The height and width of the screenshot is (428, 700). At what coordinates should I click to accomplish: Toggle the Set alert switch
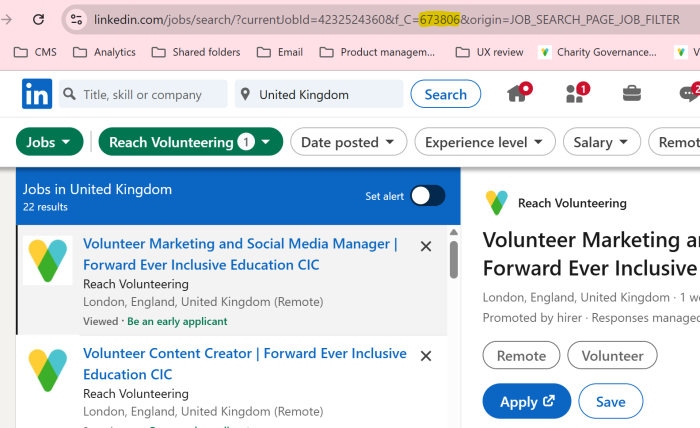tap(428, 196)
